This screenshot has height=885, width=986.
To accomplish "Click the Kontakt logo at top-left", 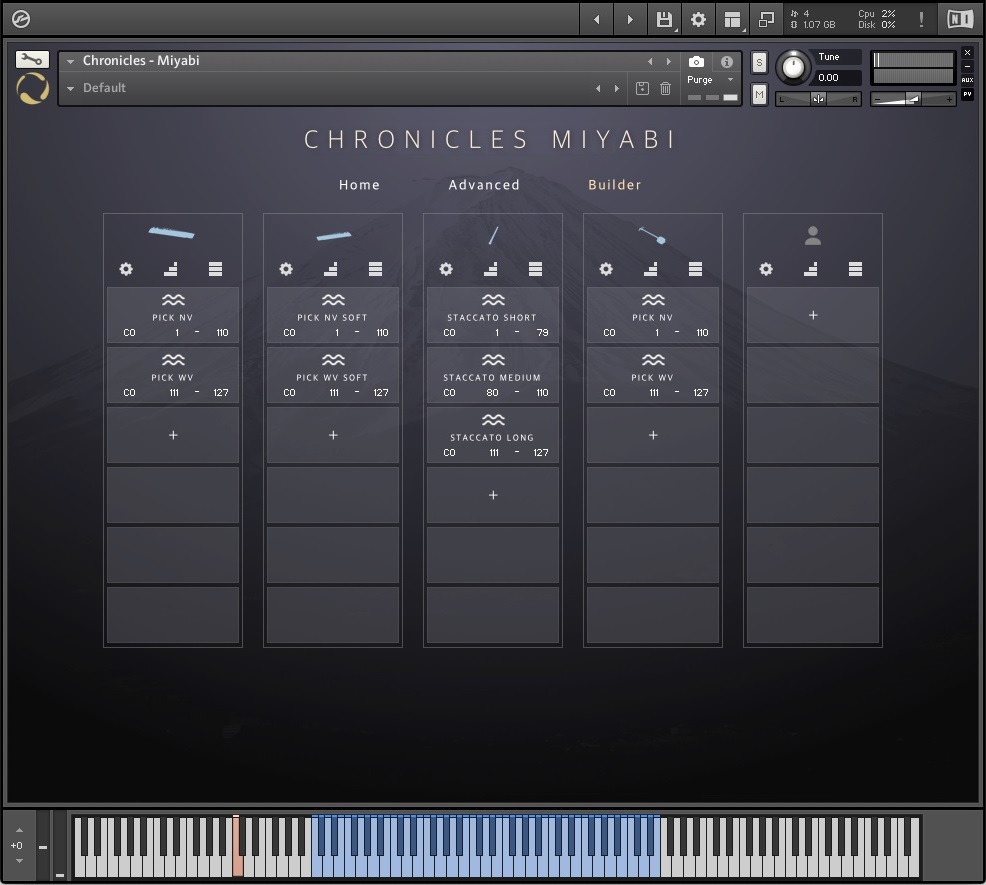I will (21, 19).
